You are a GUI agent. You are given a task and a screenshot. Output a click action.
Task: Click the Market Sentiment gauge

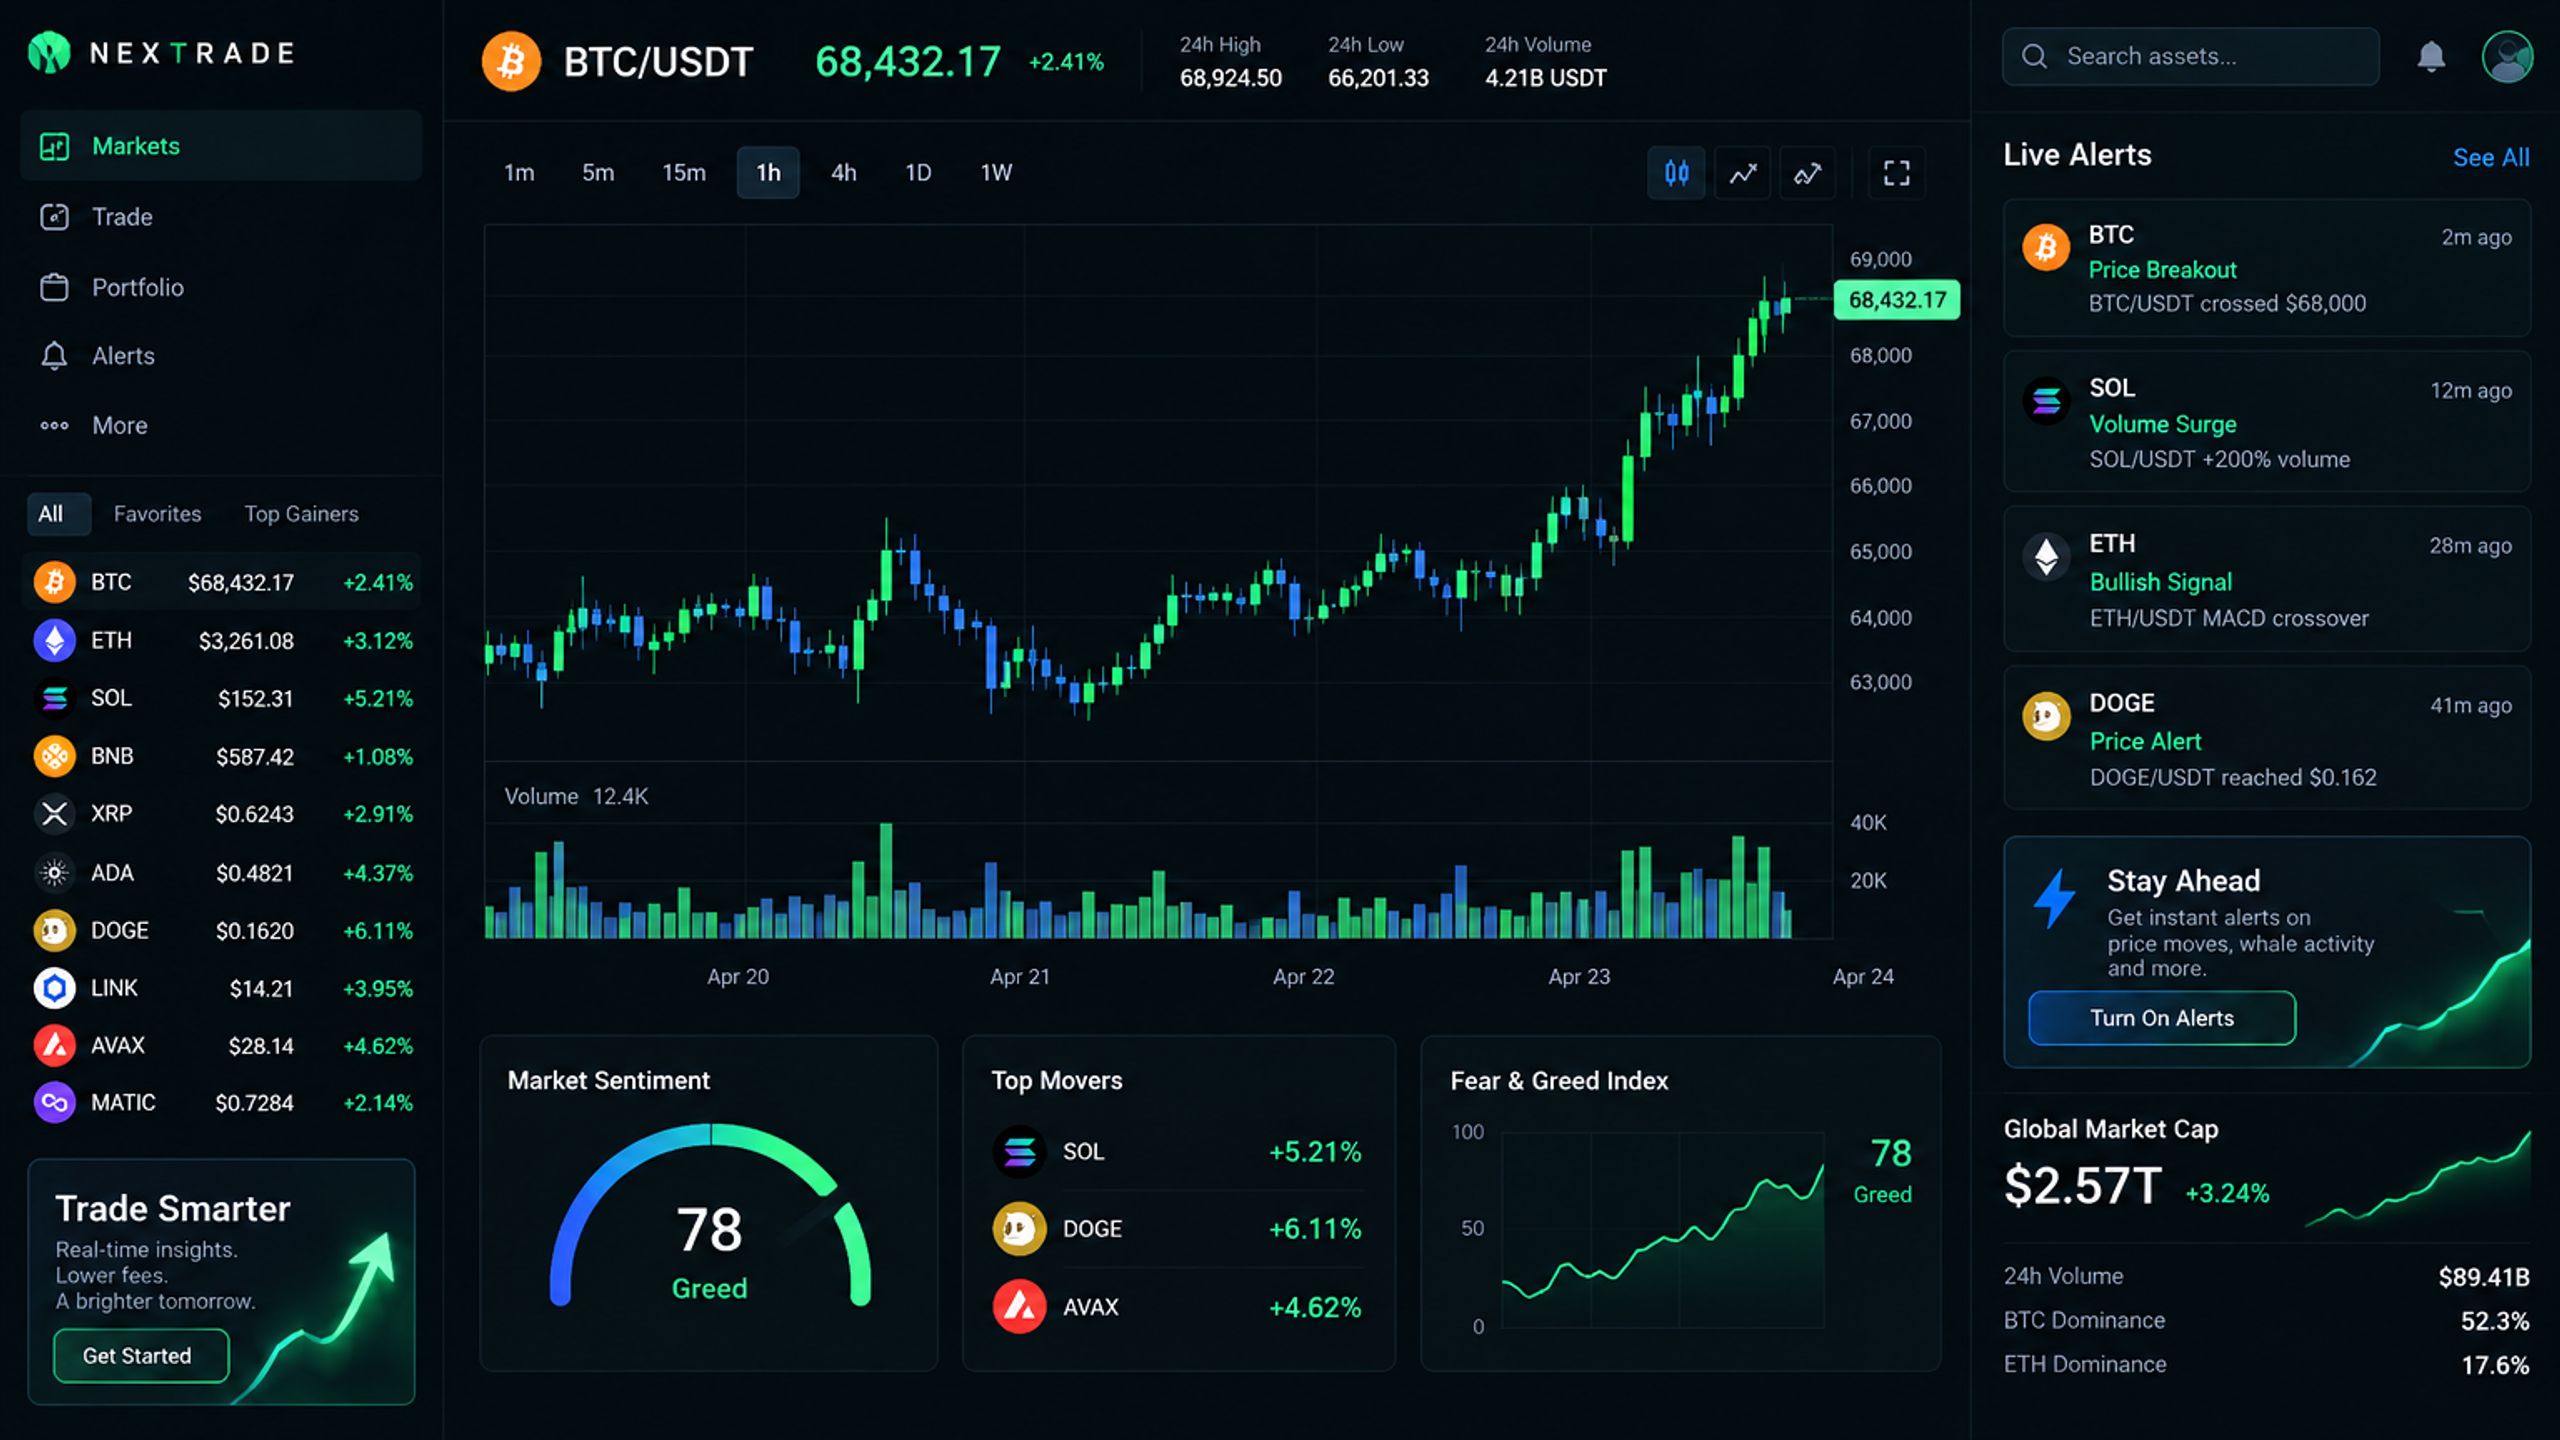[710, 1215]
